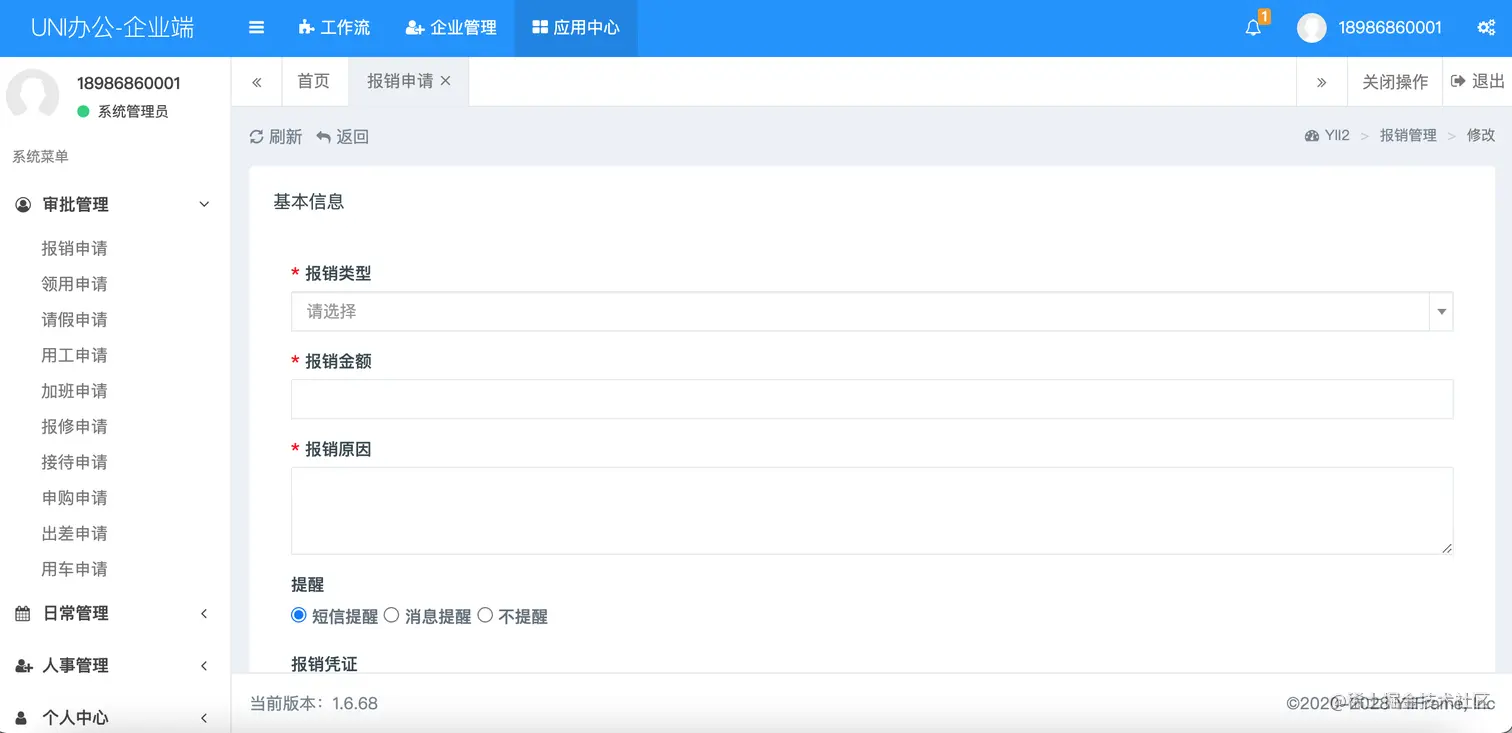Open the notification bell with badge
Screen dimensions: 1512x733
[1253, 28]
